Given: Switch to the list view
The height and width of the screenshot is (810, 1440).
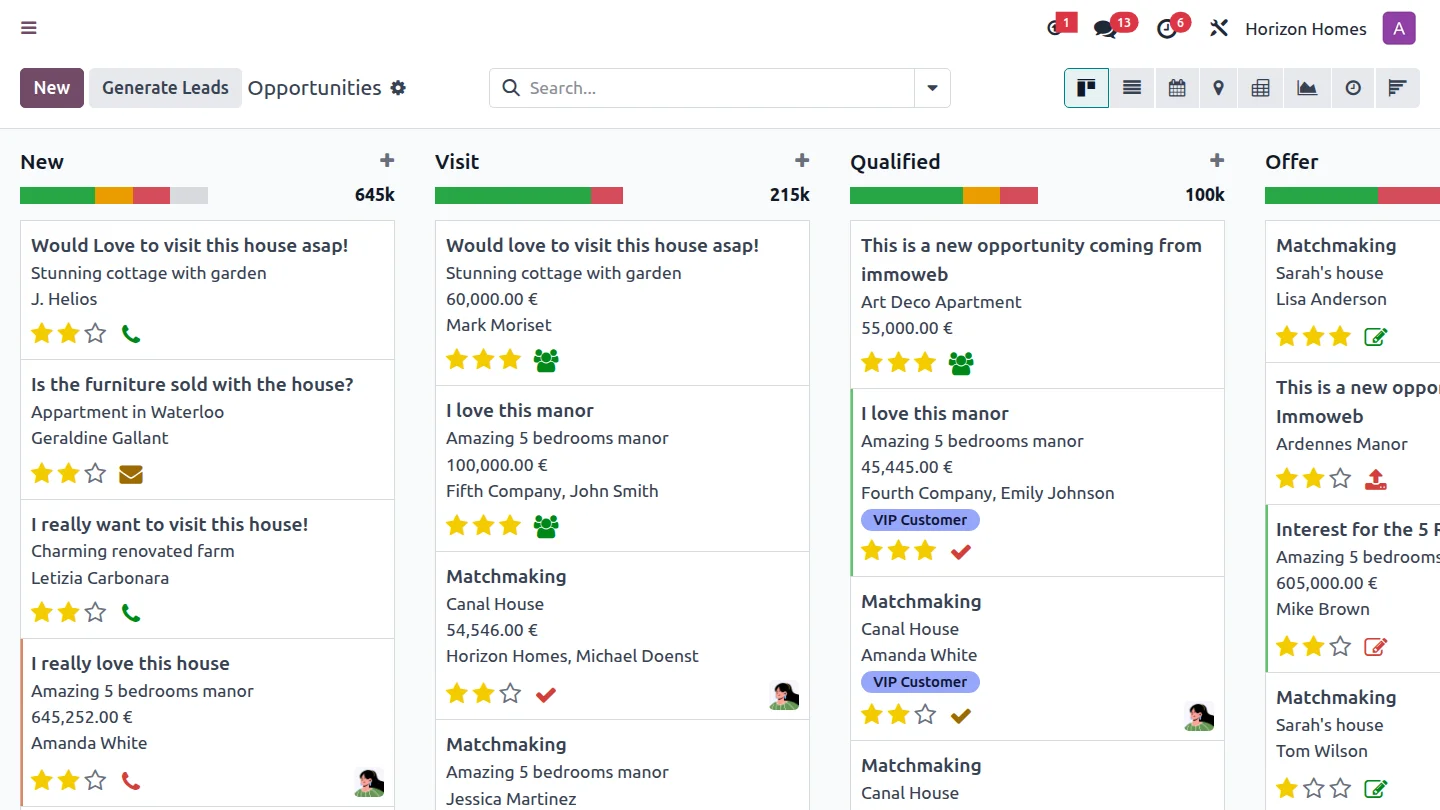Looking at the screenshot, I should click(x=1132, y=88).
